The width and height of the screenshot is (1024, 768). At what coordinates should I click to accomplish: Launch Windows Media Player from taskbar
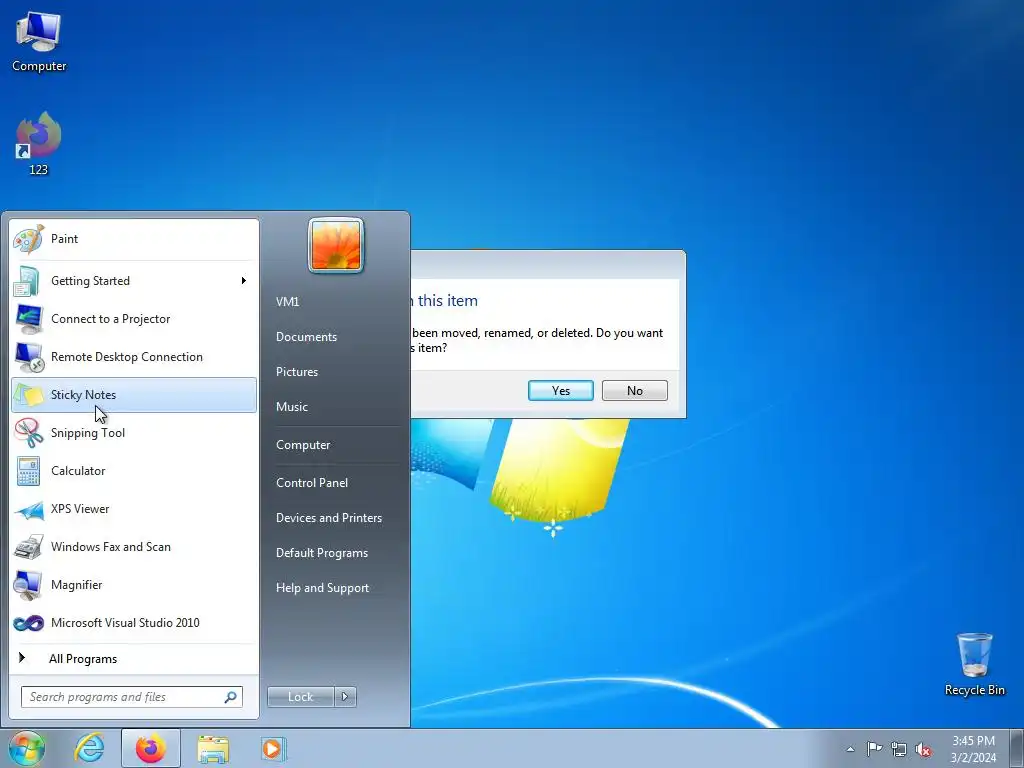point(273,748)
